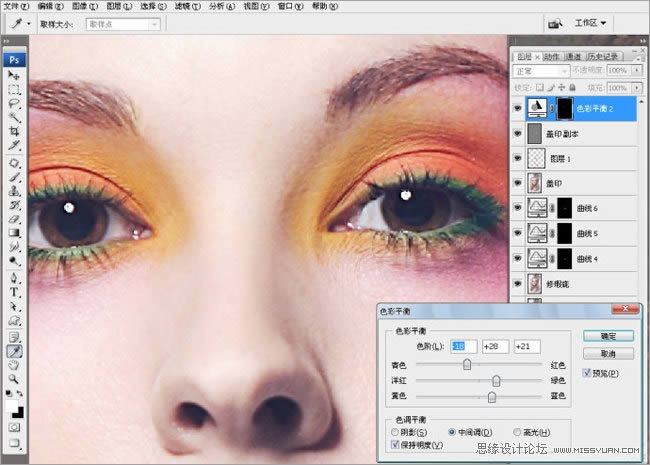Select the Type tool
The height and width of the screenshot is (465, 650).
[x=14, y=292]
